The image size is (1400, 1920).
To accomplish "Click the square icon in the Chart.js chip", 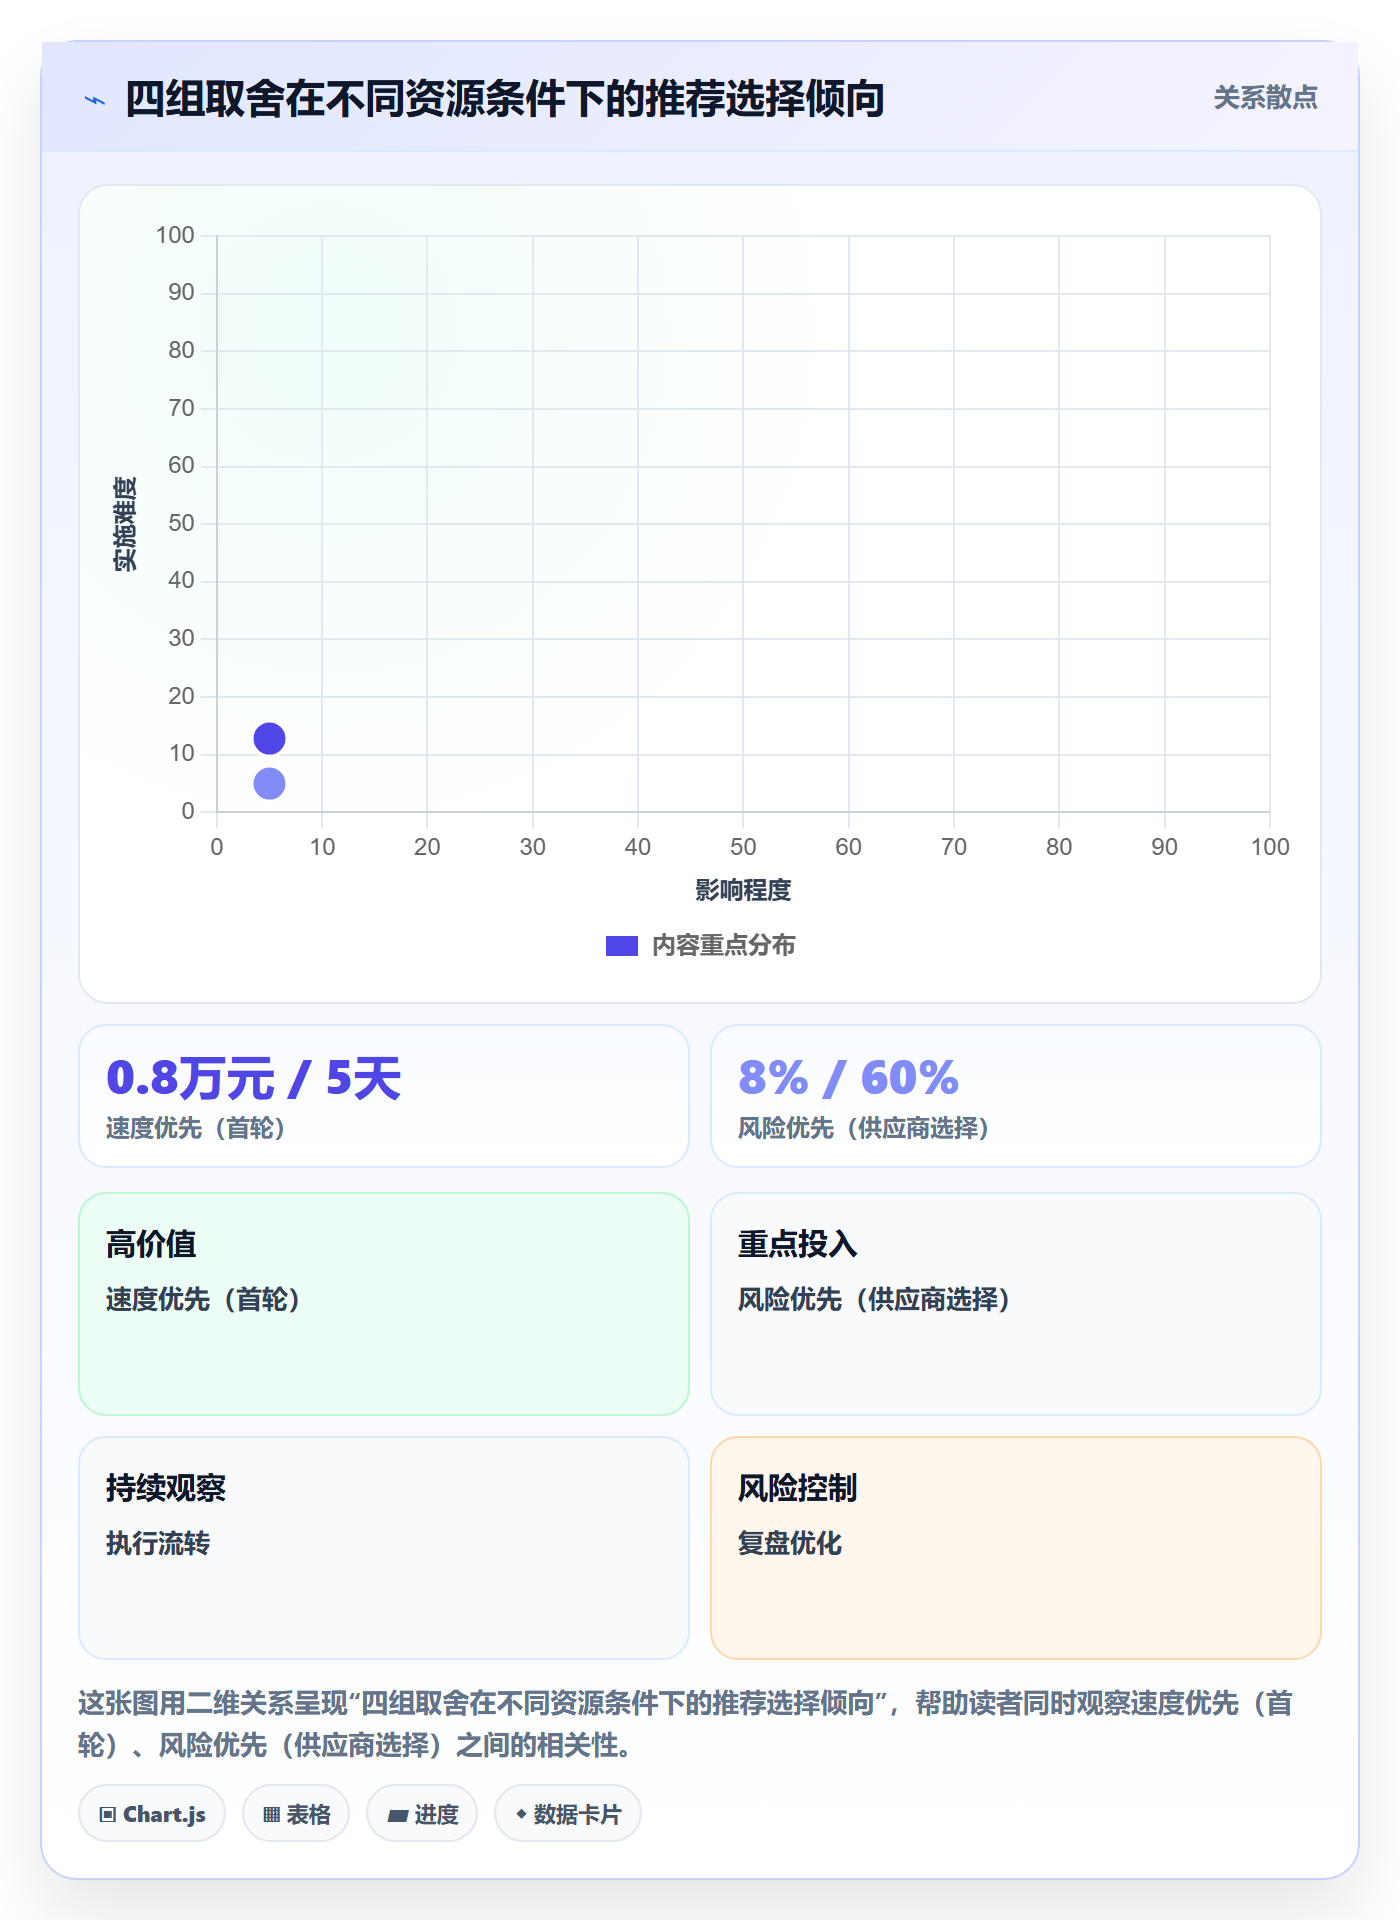I will pyautogui.click(x=108, y=1815).
